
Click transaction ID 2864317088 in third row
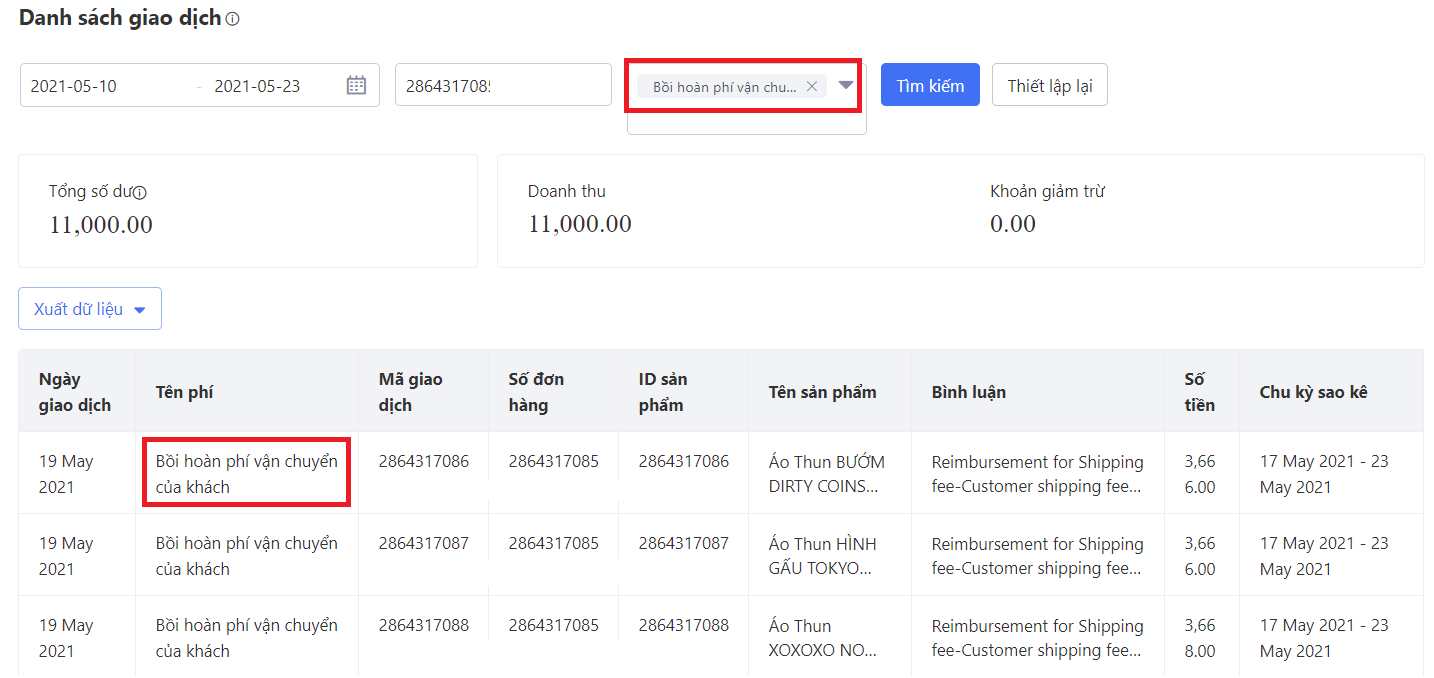click(423, 625)
